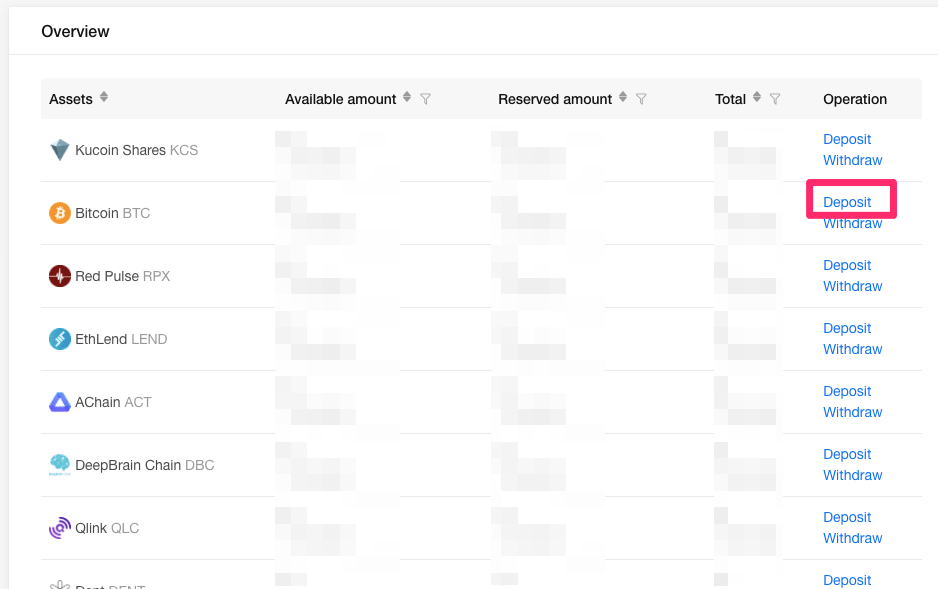Screen dimensions: 938x589
Task: Deposit Red Pulse RPX
Action: [x=847, y=265]
